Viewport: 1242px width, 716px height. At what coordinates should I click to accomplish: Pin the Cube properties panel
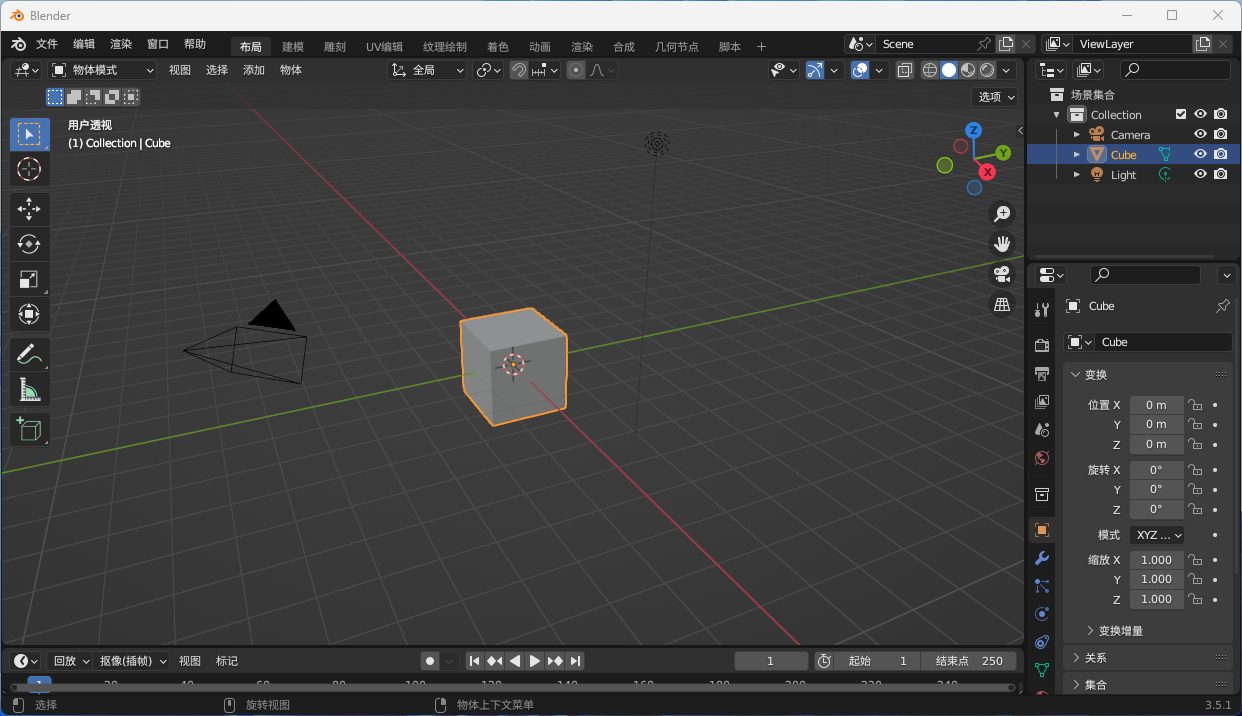[x=1222, y=306]
